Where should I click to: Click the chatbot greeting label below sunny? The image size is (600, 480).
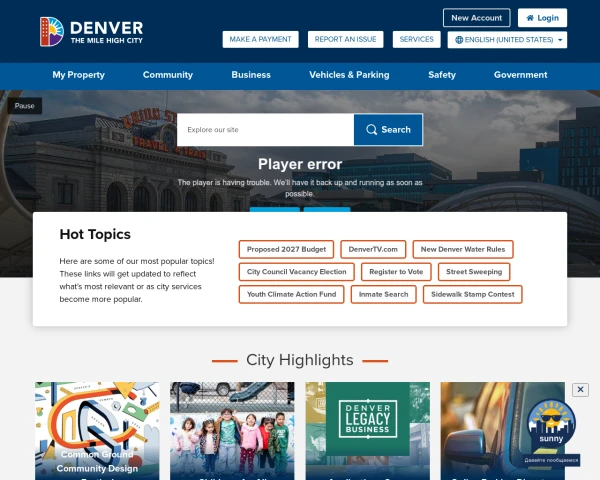point(551,460)
